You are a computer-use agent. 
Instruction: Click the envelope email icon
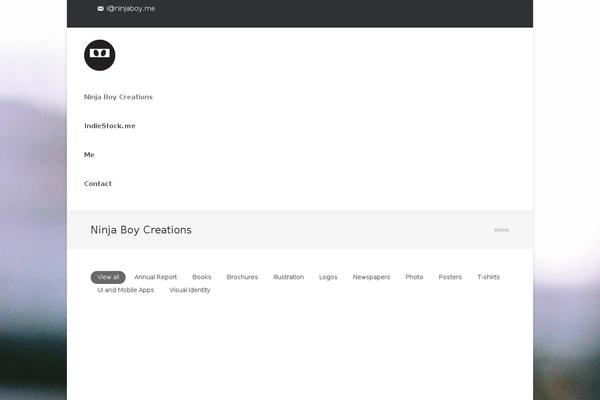(x=100, y=9)
